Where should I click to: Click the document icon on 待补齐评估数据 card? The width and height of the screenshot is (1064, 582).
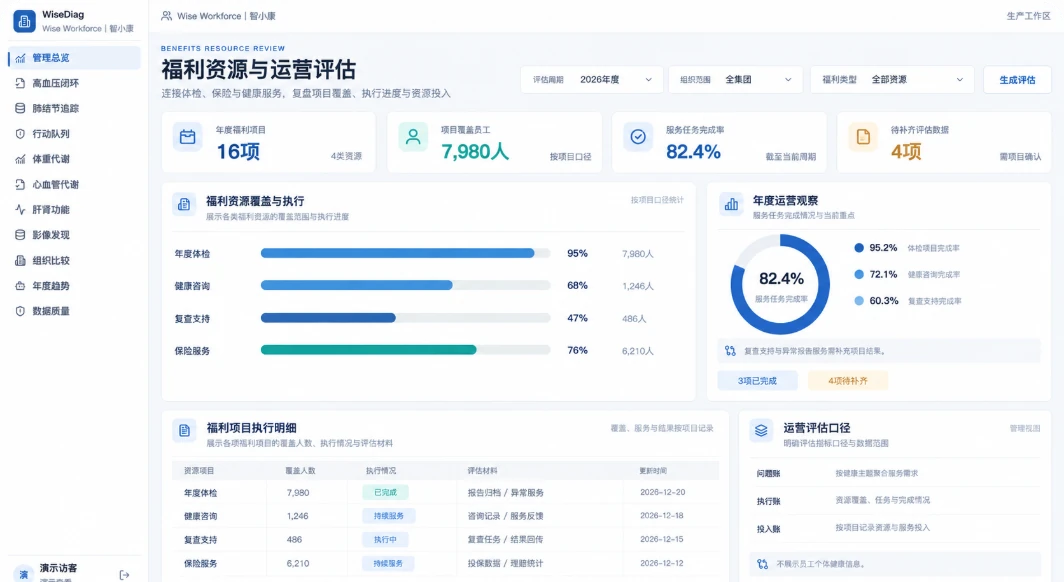pos(863,137)
